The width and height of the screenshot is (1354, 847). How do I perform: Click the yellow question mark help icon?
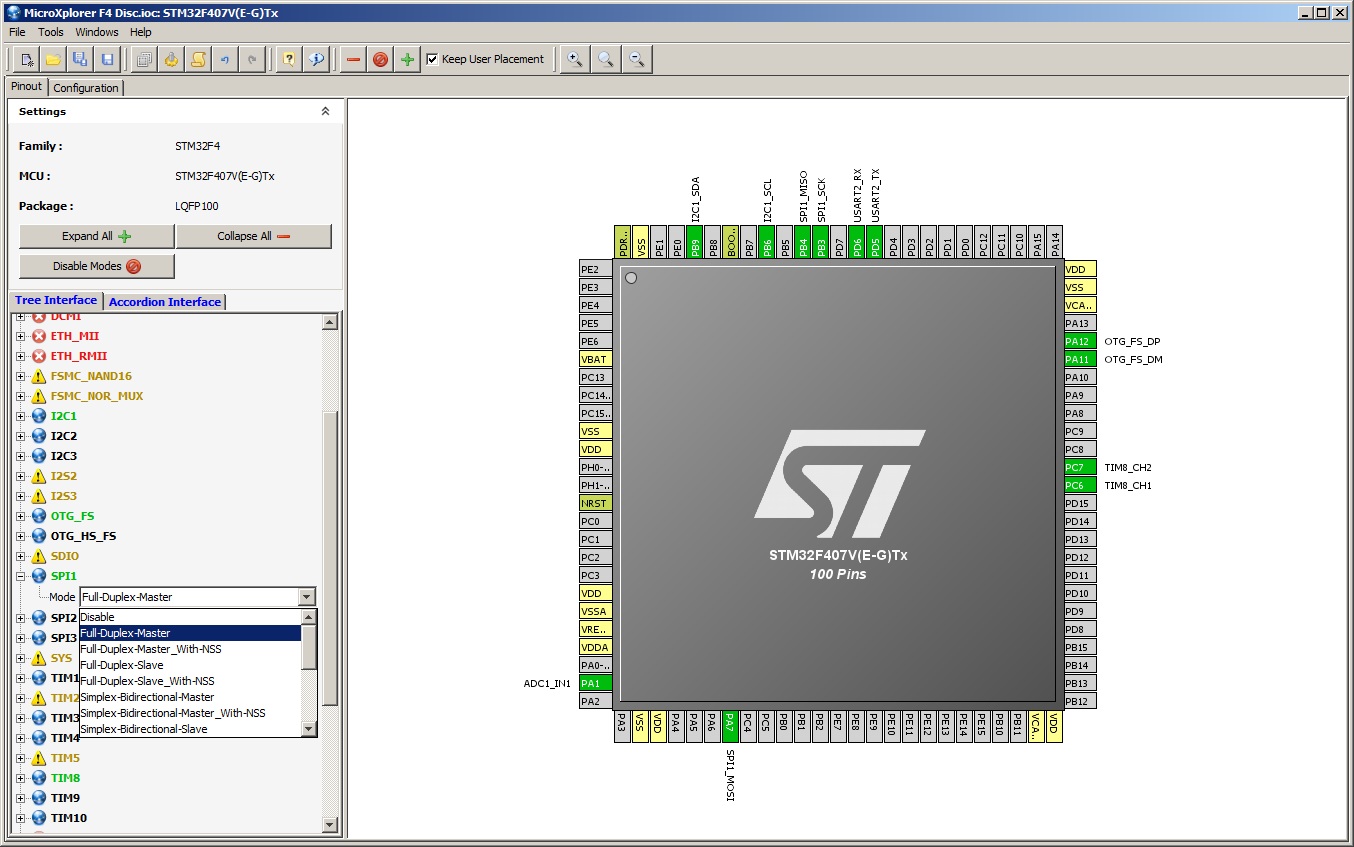[288, 60]
